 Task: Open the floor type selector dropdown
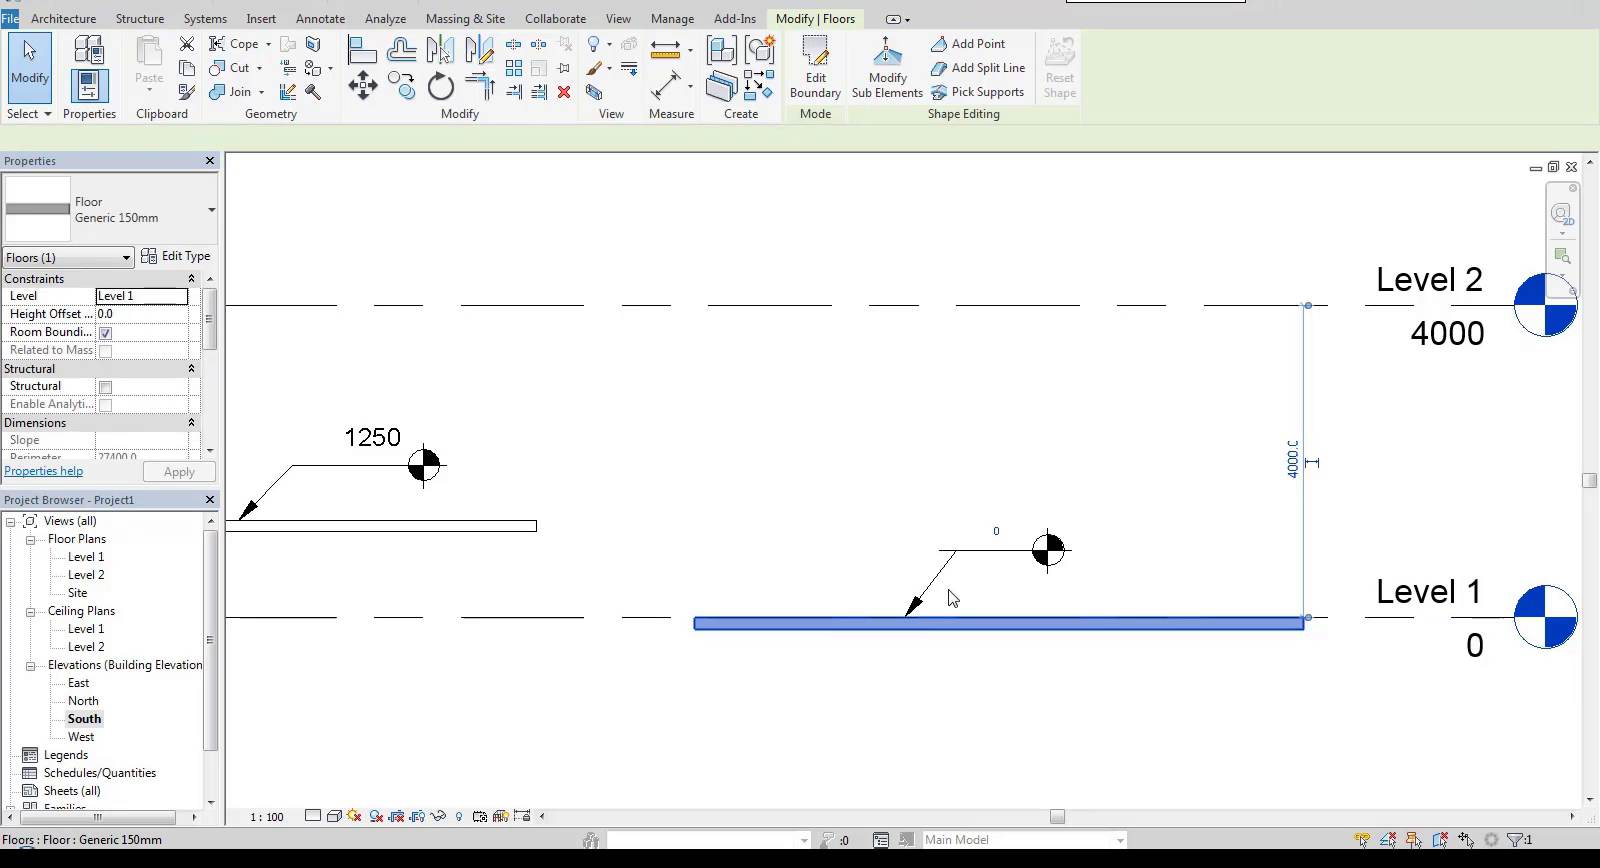[x=211, y=210]
